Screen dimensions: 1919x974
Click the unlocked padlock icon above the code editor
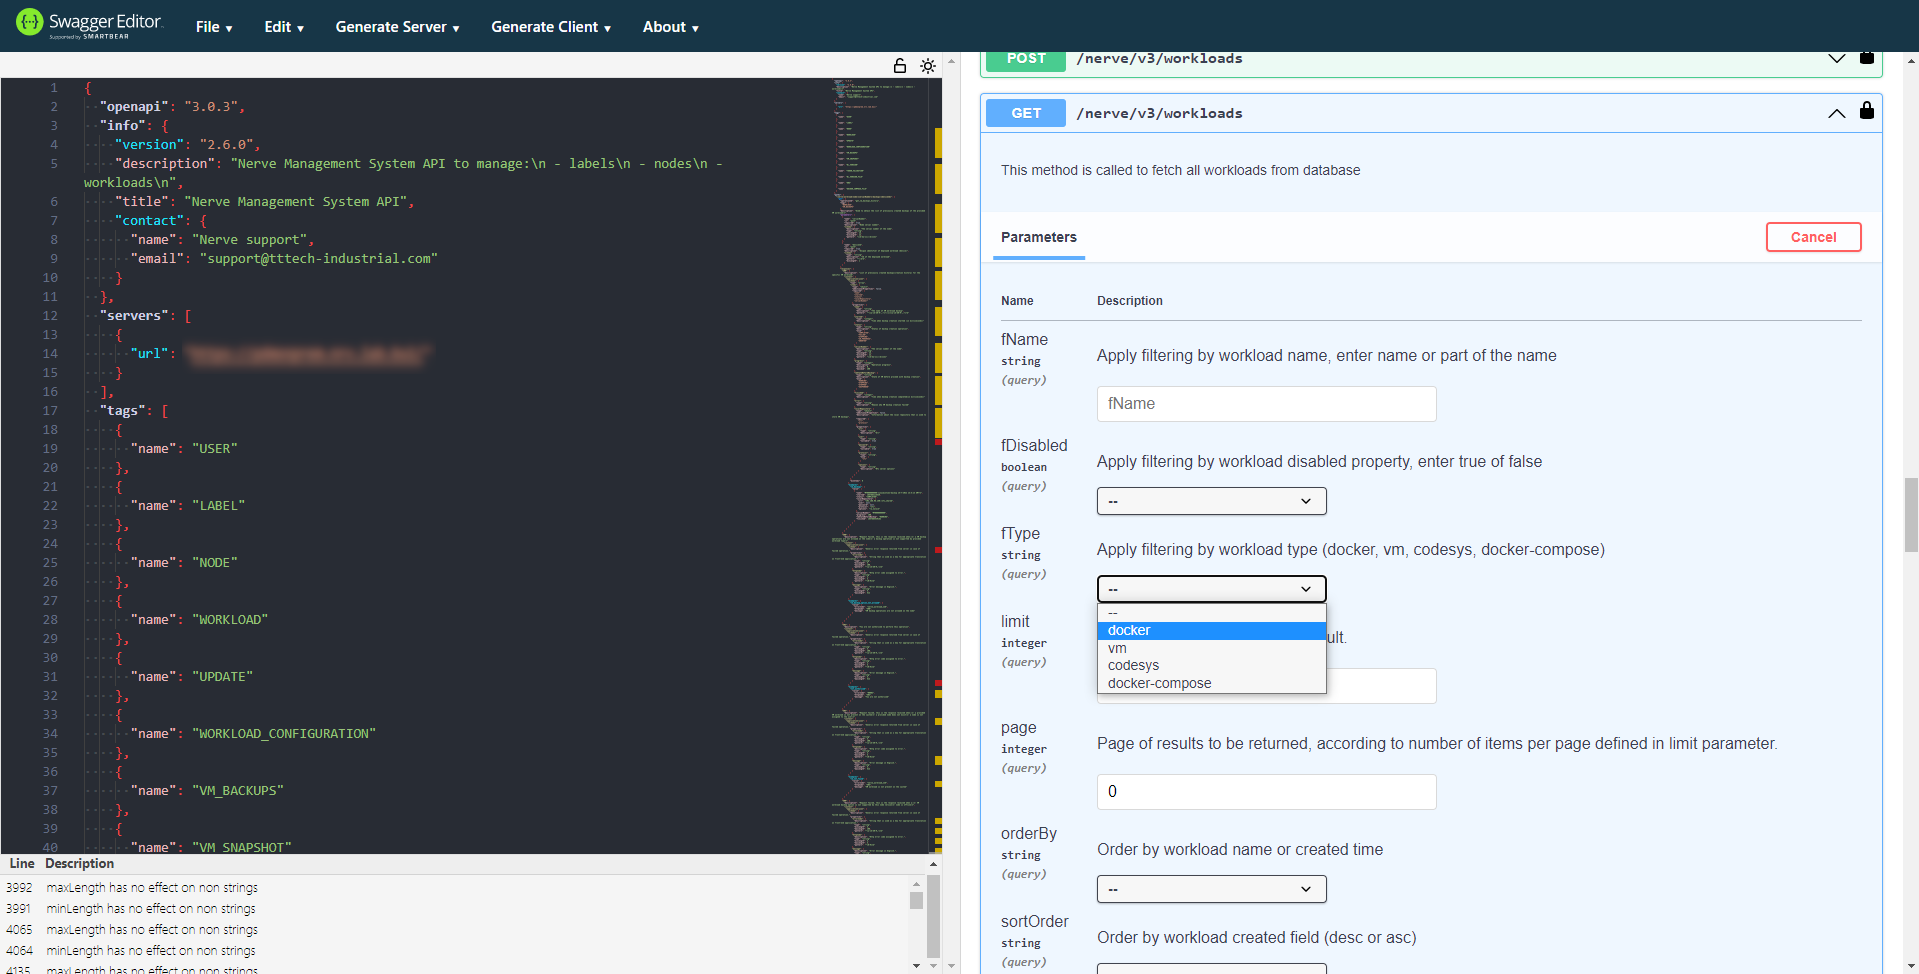coord(899,65)
